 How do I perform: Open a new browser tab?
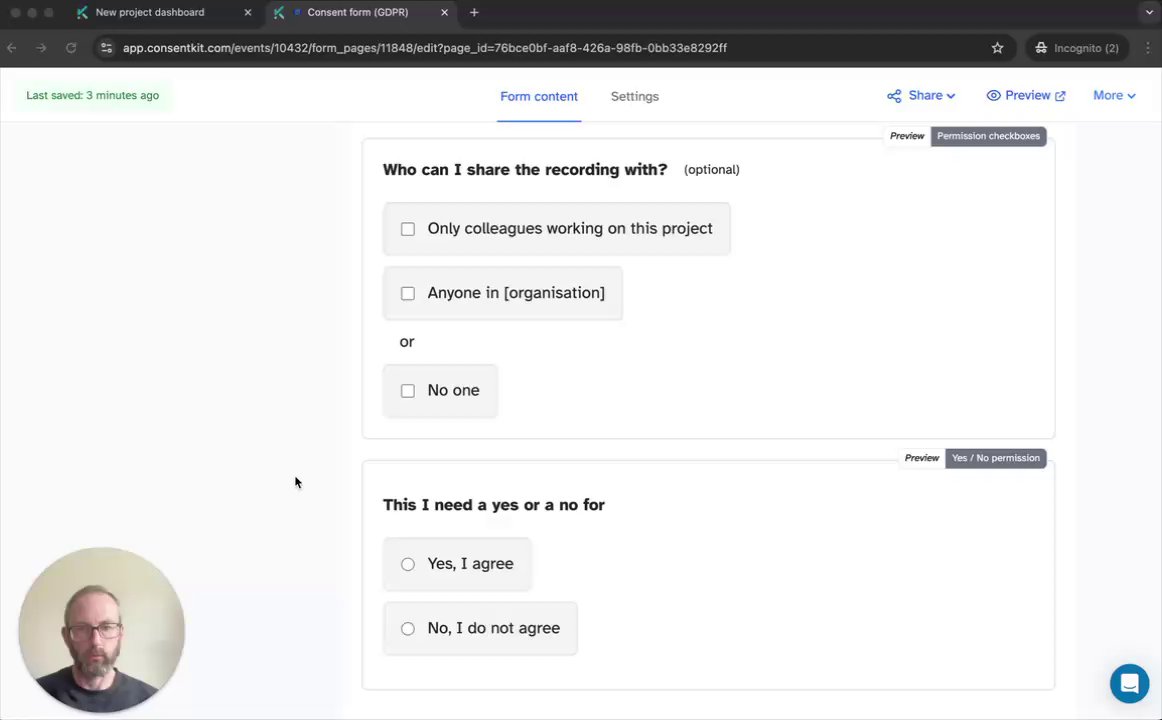coord(474,13)
